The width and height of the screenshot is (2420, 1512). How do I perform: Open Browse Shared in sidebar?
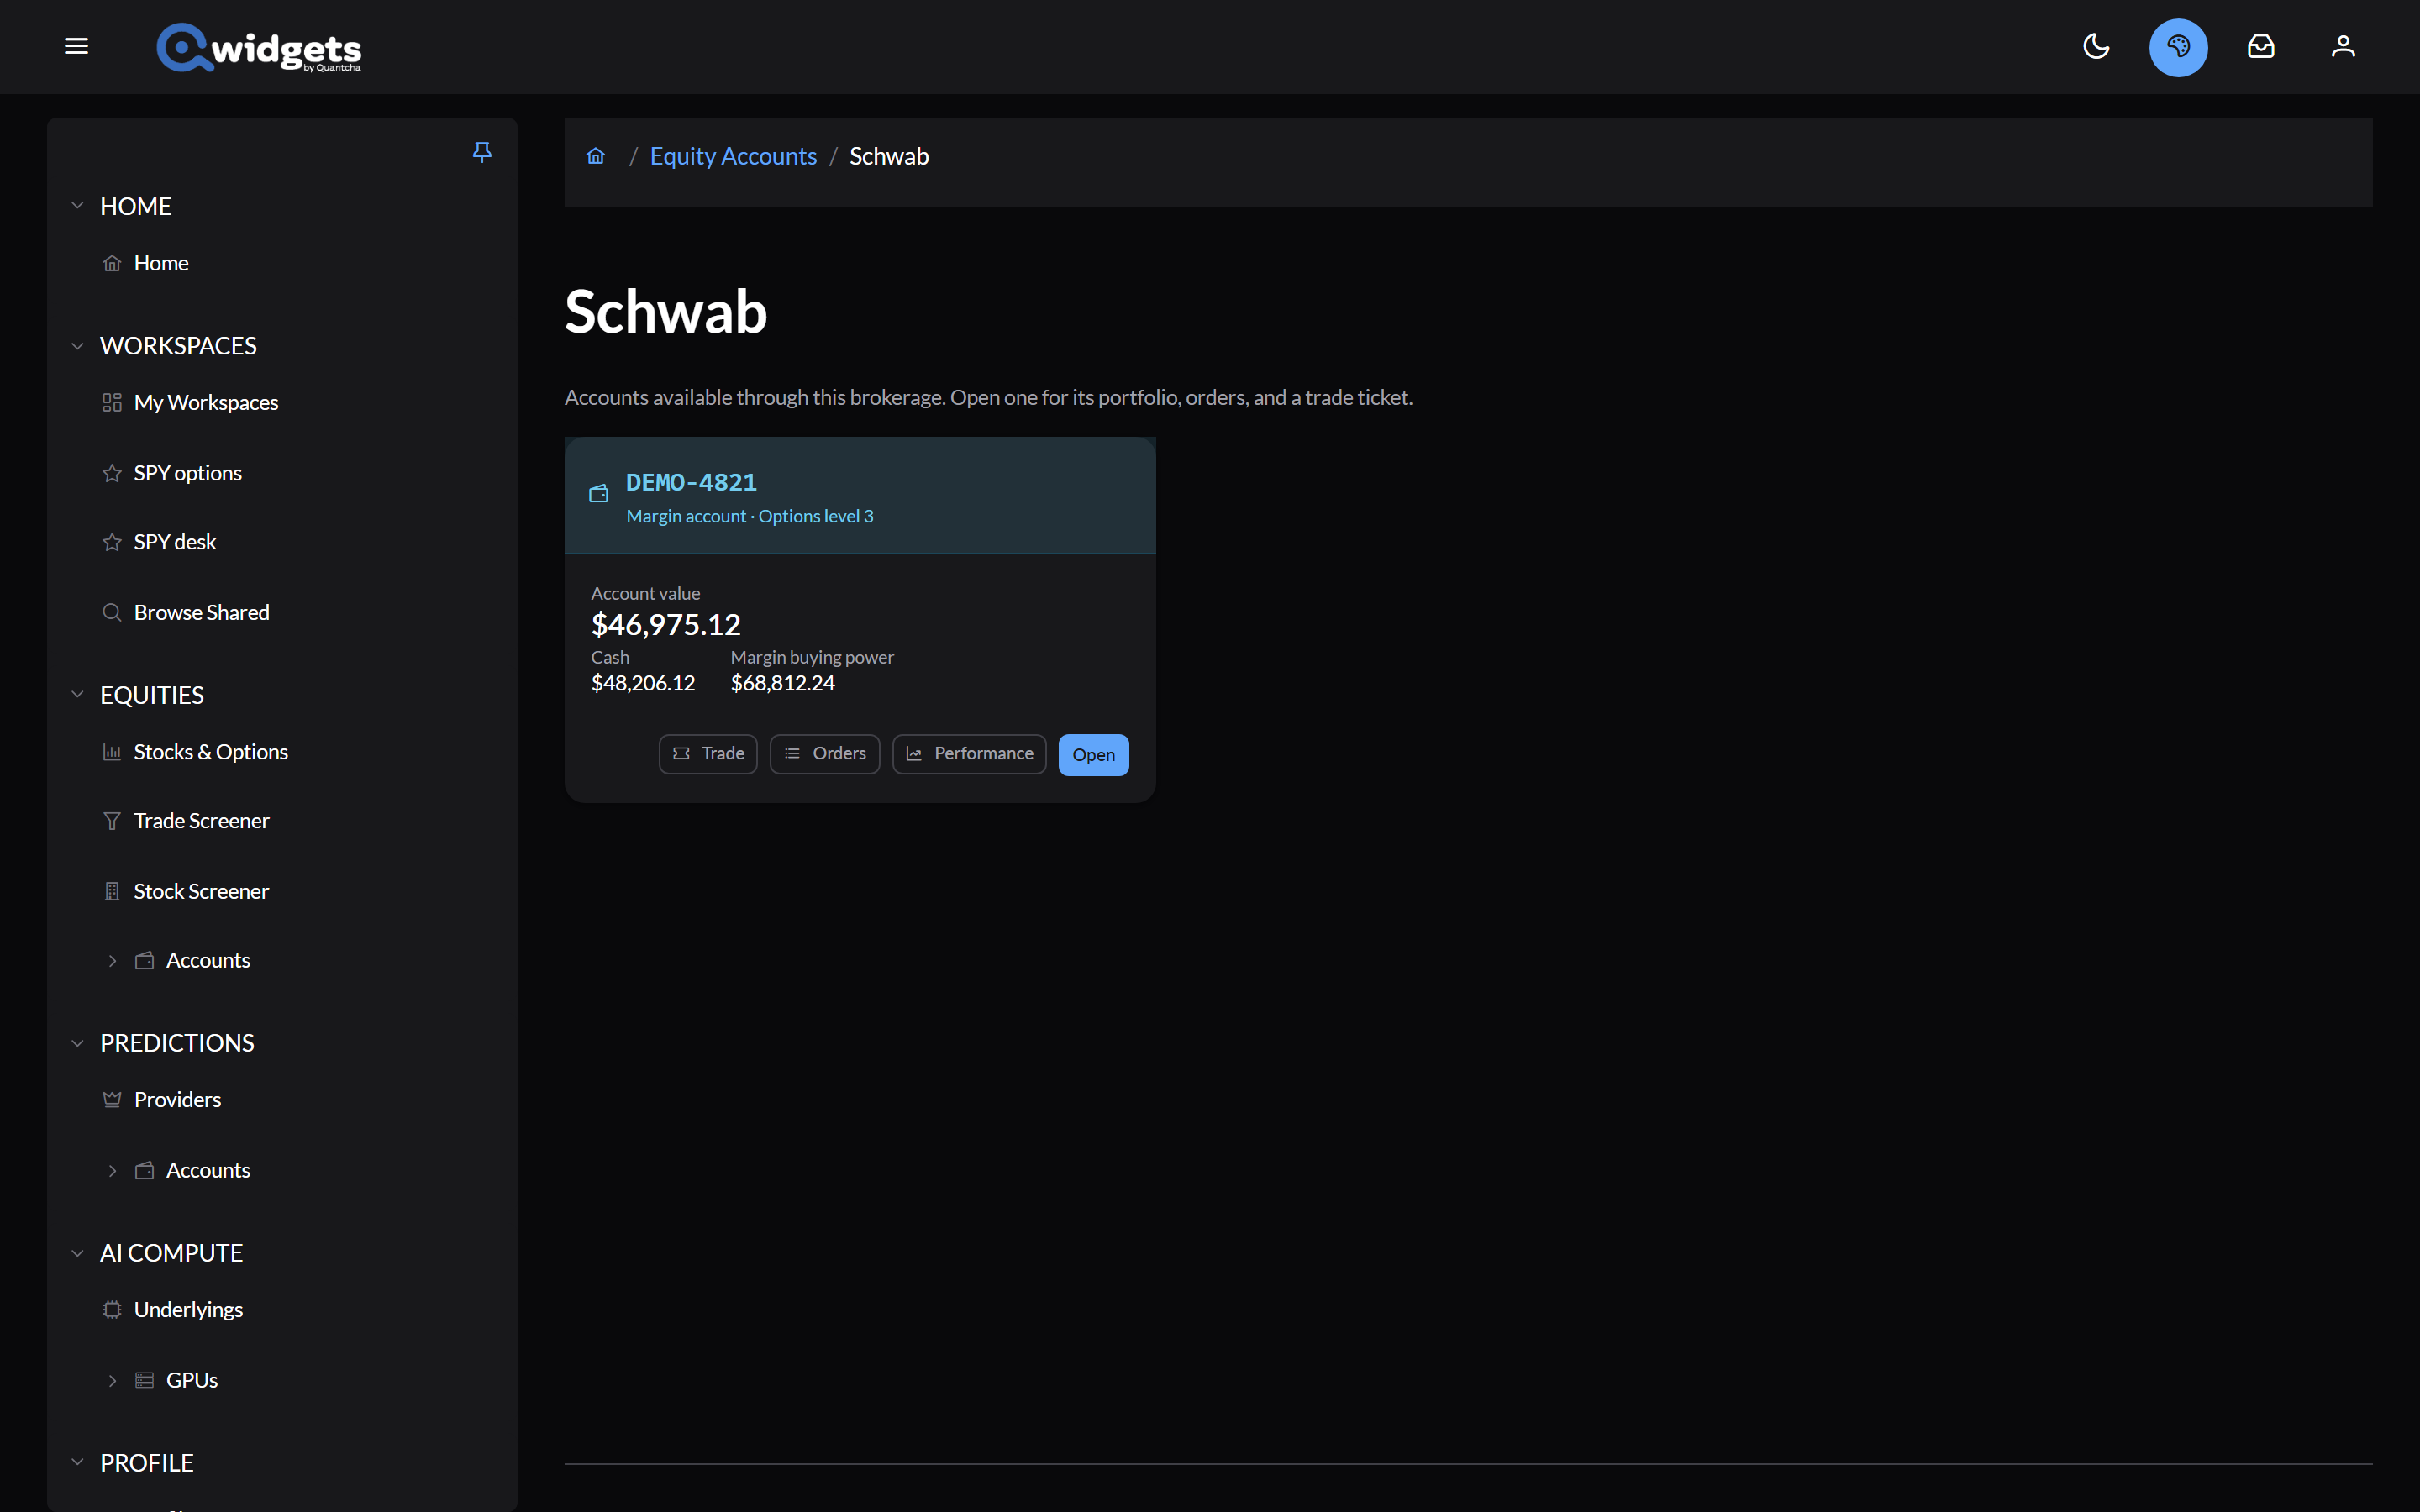pyautogui.click(x=202, y=612)
